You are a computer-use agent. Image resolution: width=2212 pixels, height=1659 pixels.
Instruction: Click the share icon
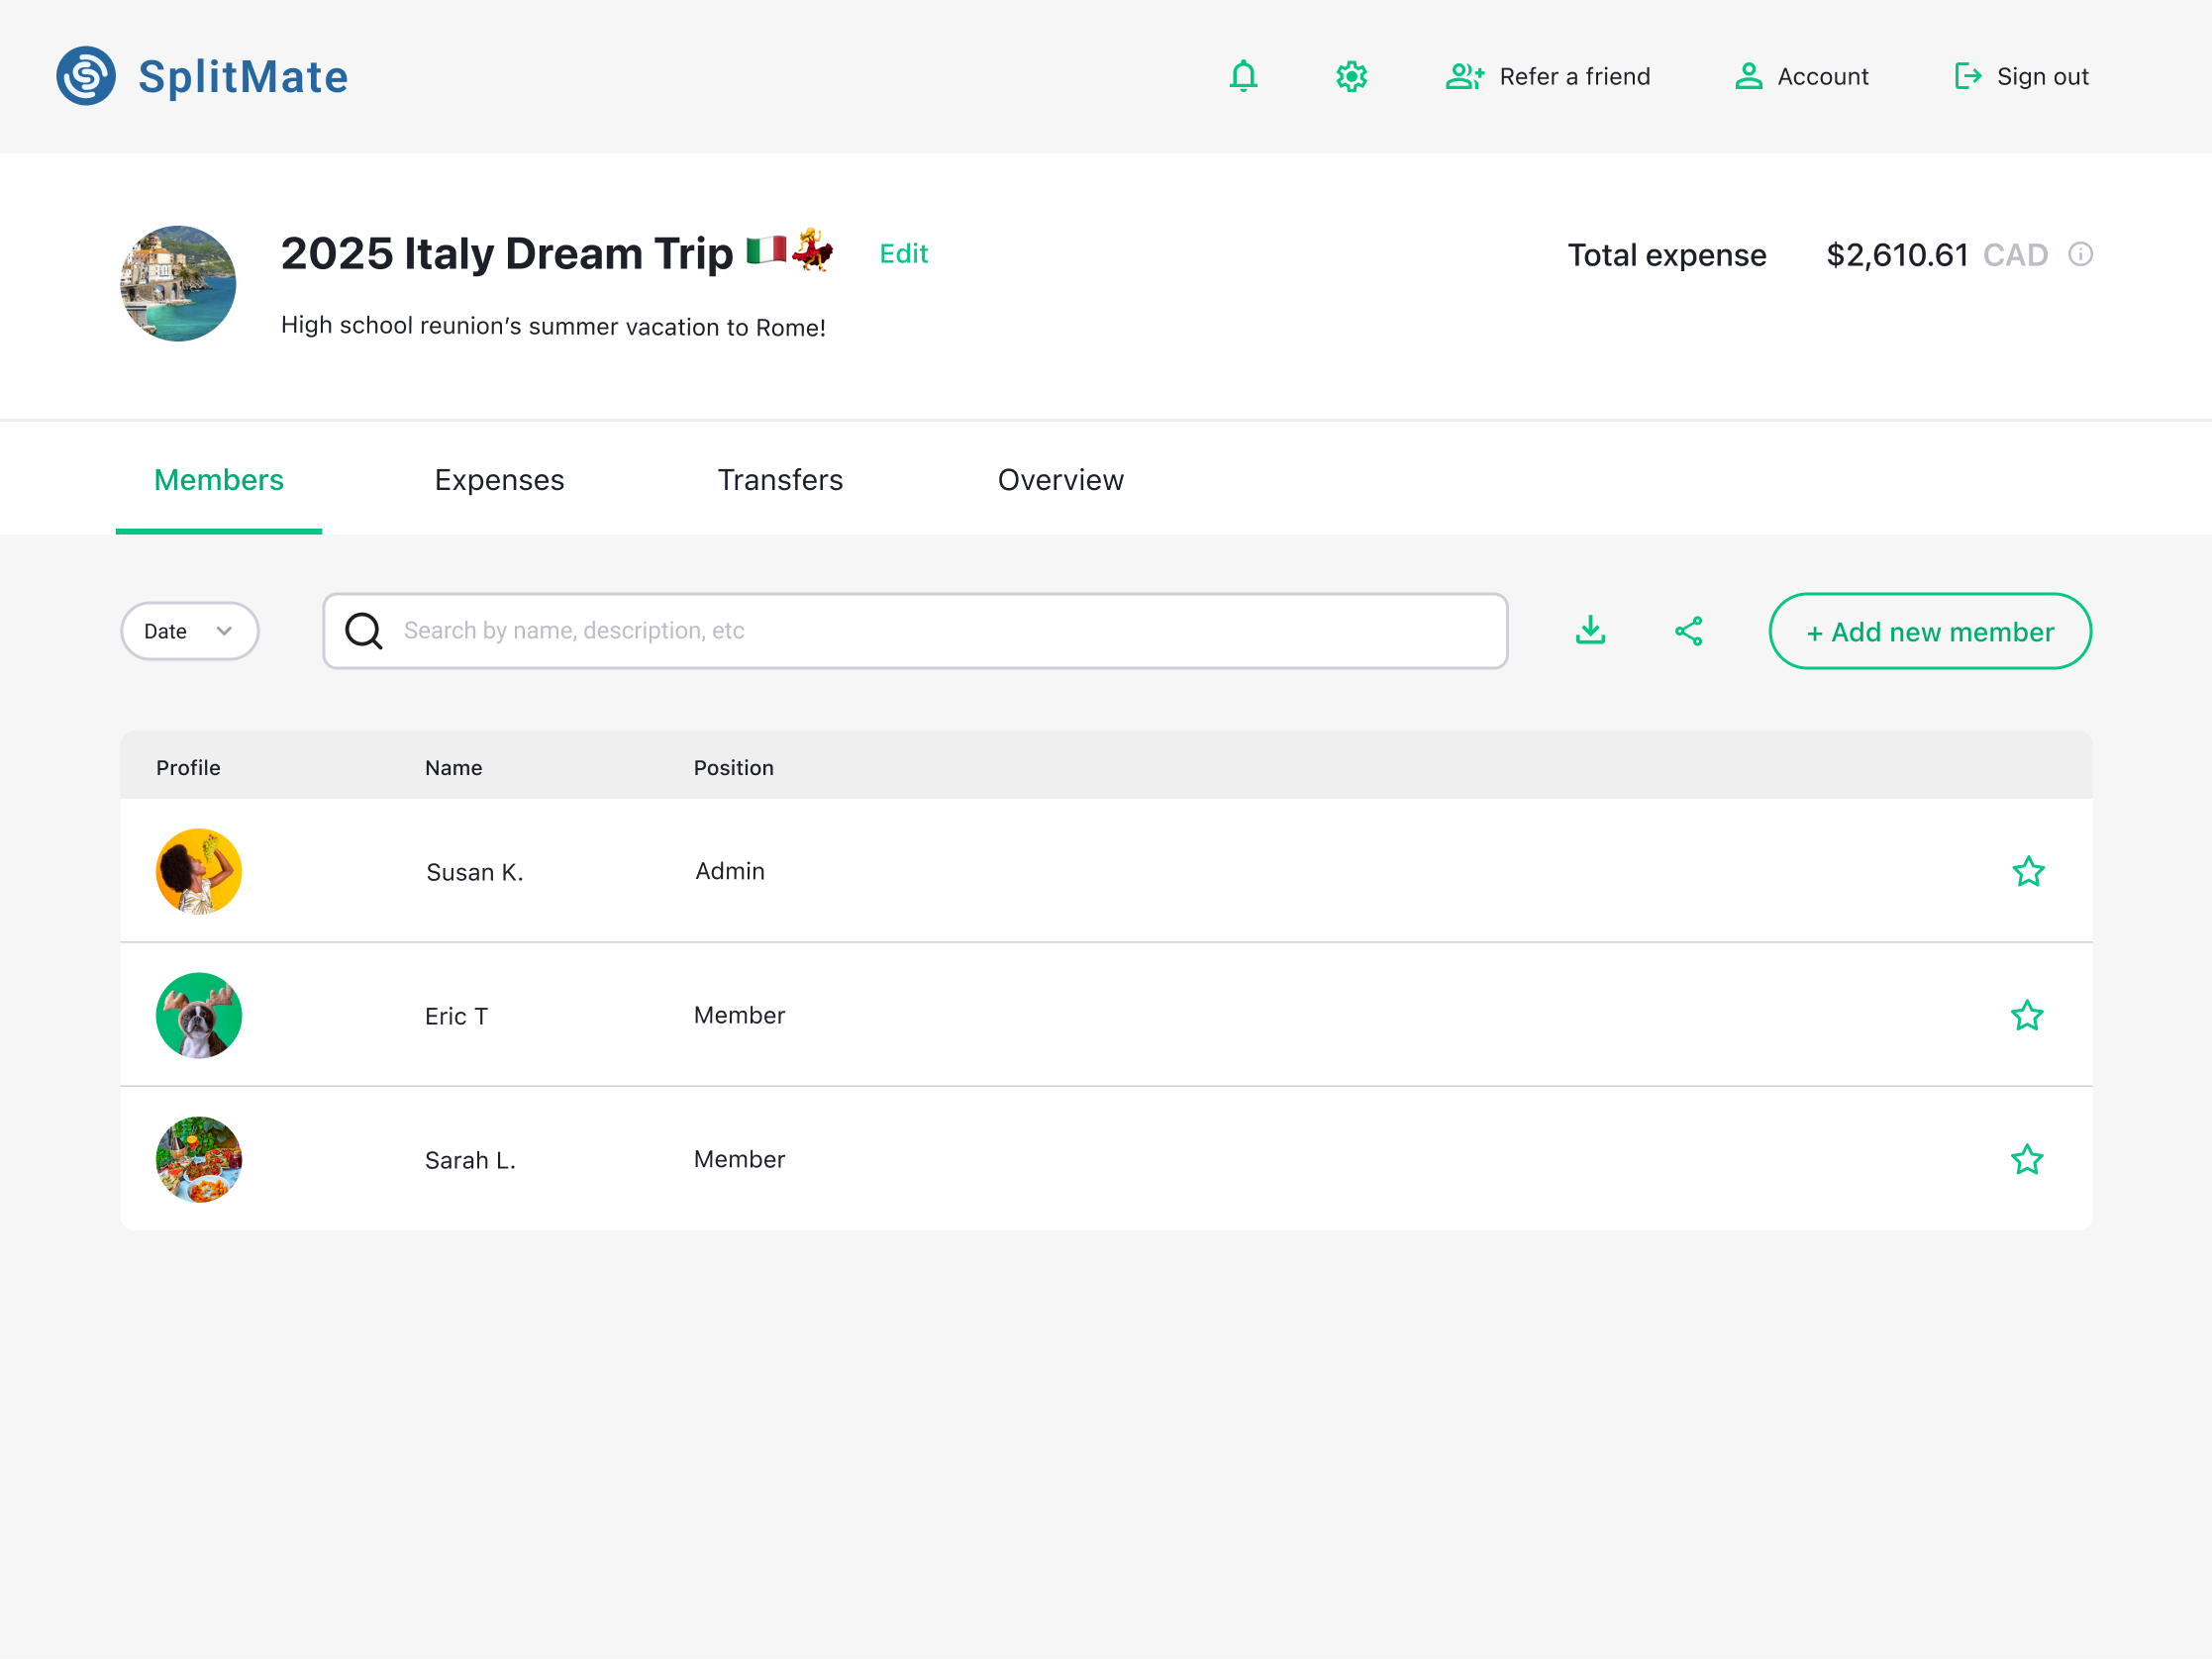point(1688,631)
